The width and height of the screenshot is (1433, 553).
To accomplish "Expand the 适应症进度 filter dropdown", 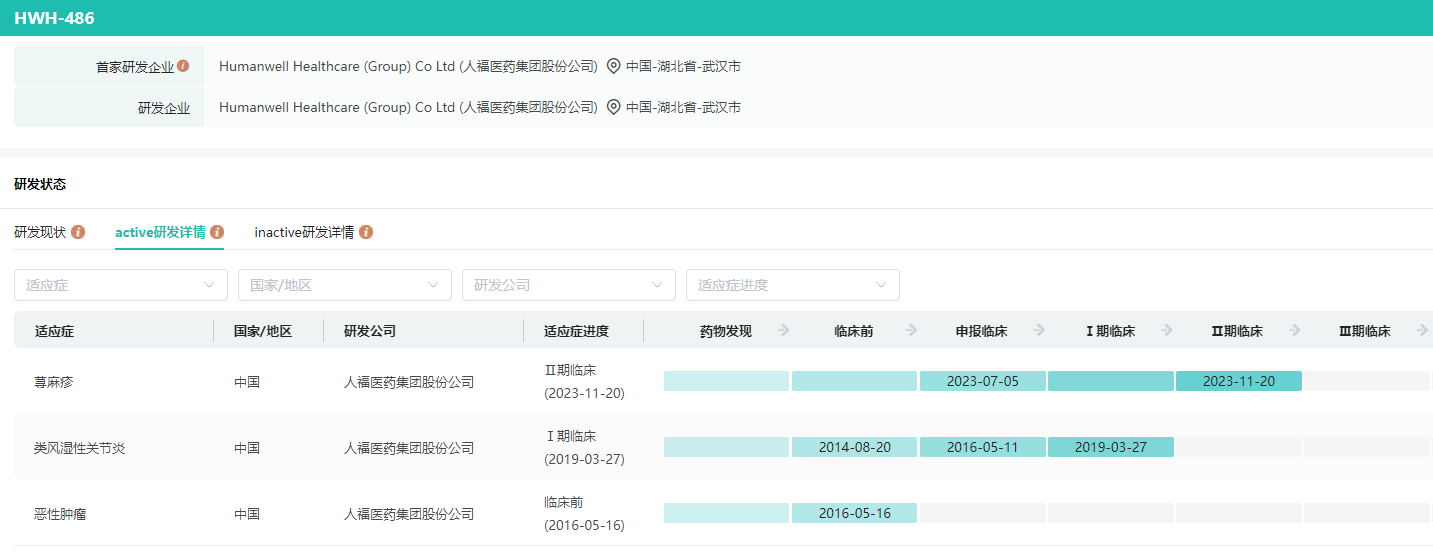I will coord(792,285).
